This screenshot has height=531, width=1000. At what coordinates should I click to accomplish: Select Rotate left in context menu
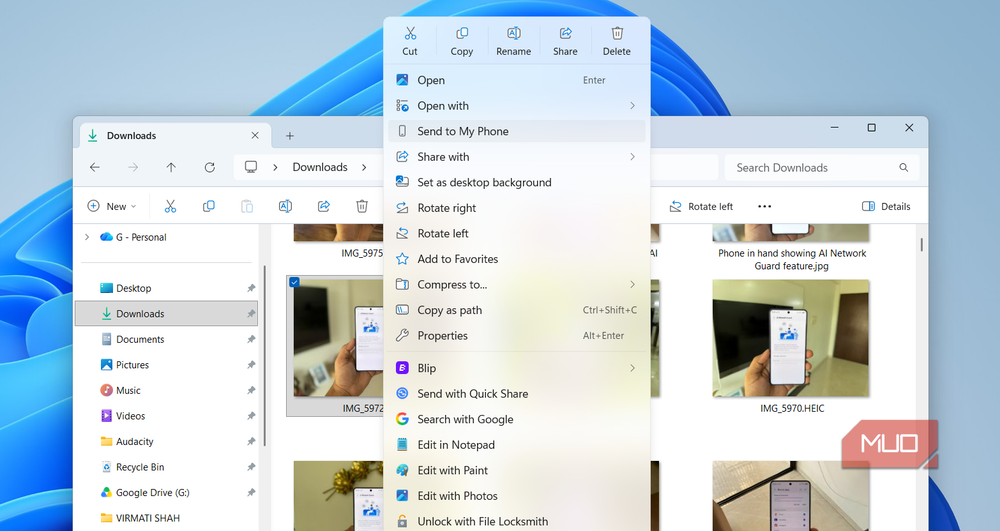pyautogui.click(x=517, y=233)
